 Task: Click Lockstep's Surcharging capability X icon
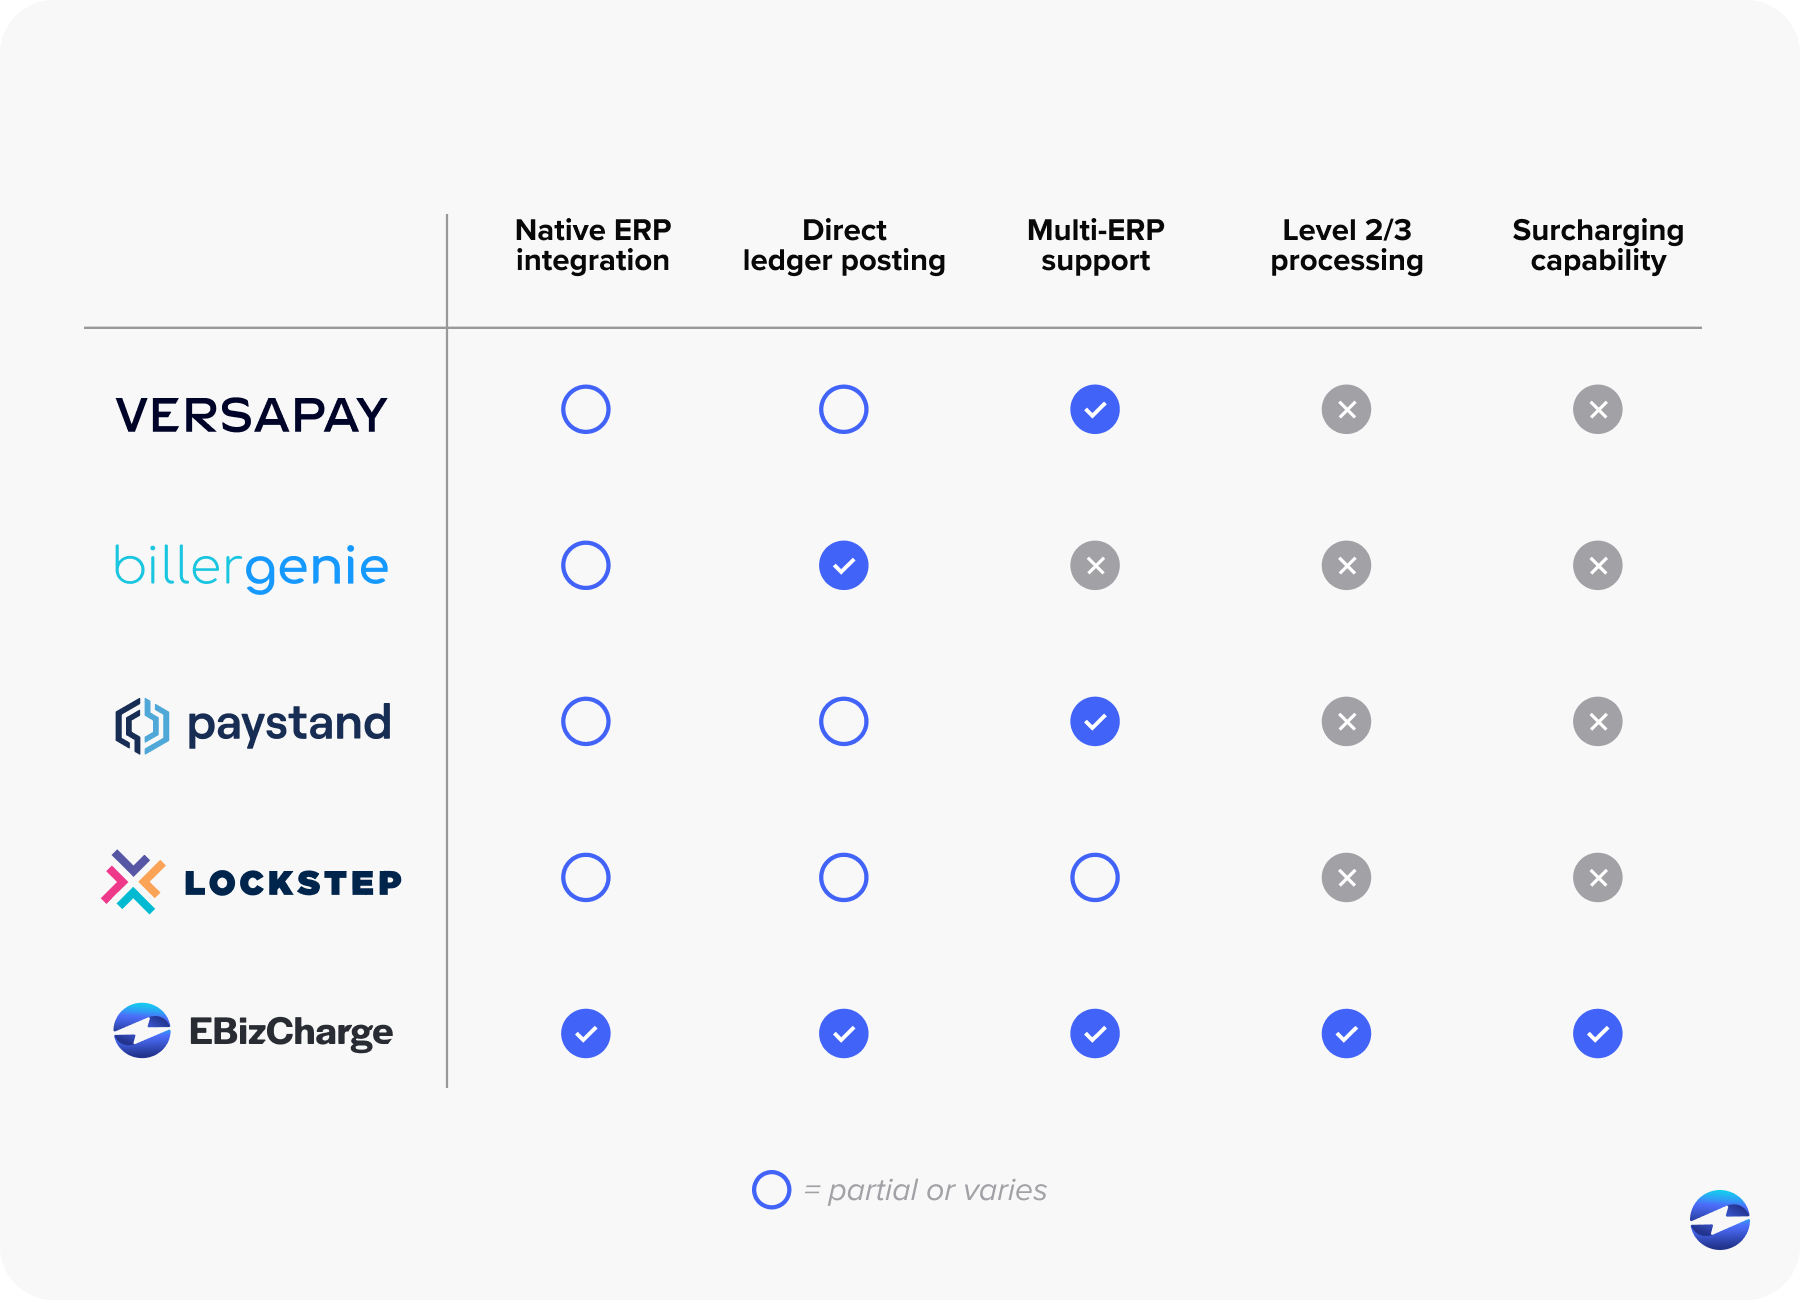coord(1597,878)
